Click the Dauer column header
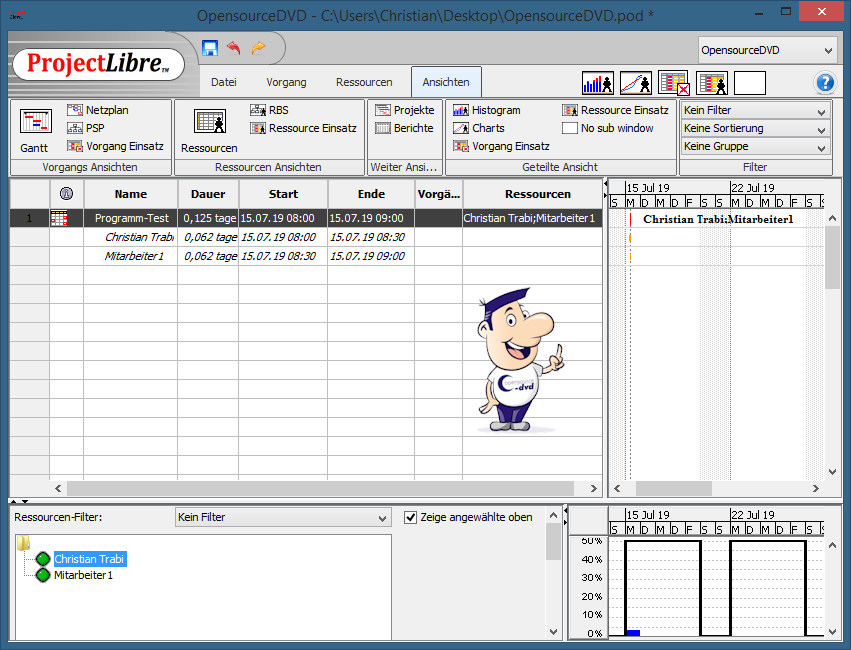The height and width of the screenshot is (650, 851). click(x=208, y=194)
